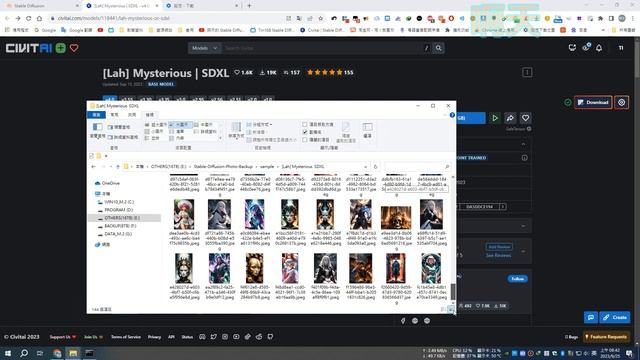The width and height of the screenshot is (640, 360).
Task: Click the Explorer up-folder arrow
Action: click(118, 167)
